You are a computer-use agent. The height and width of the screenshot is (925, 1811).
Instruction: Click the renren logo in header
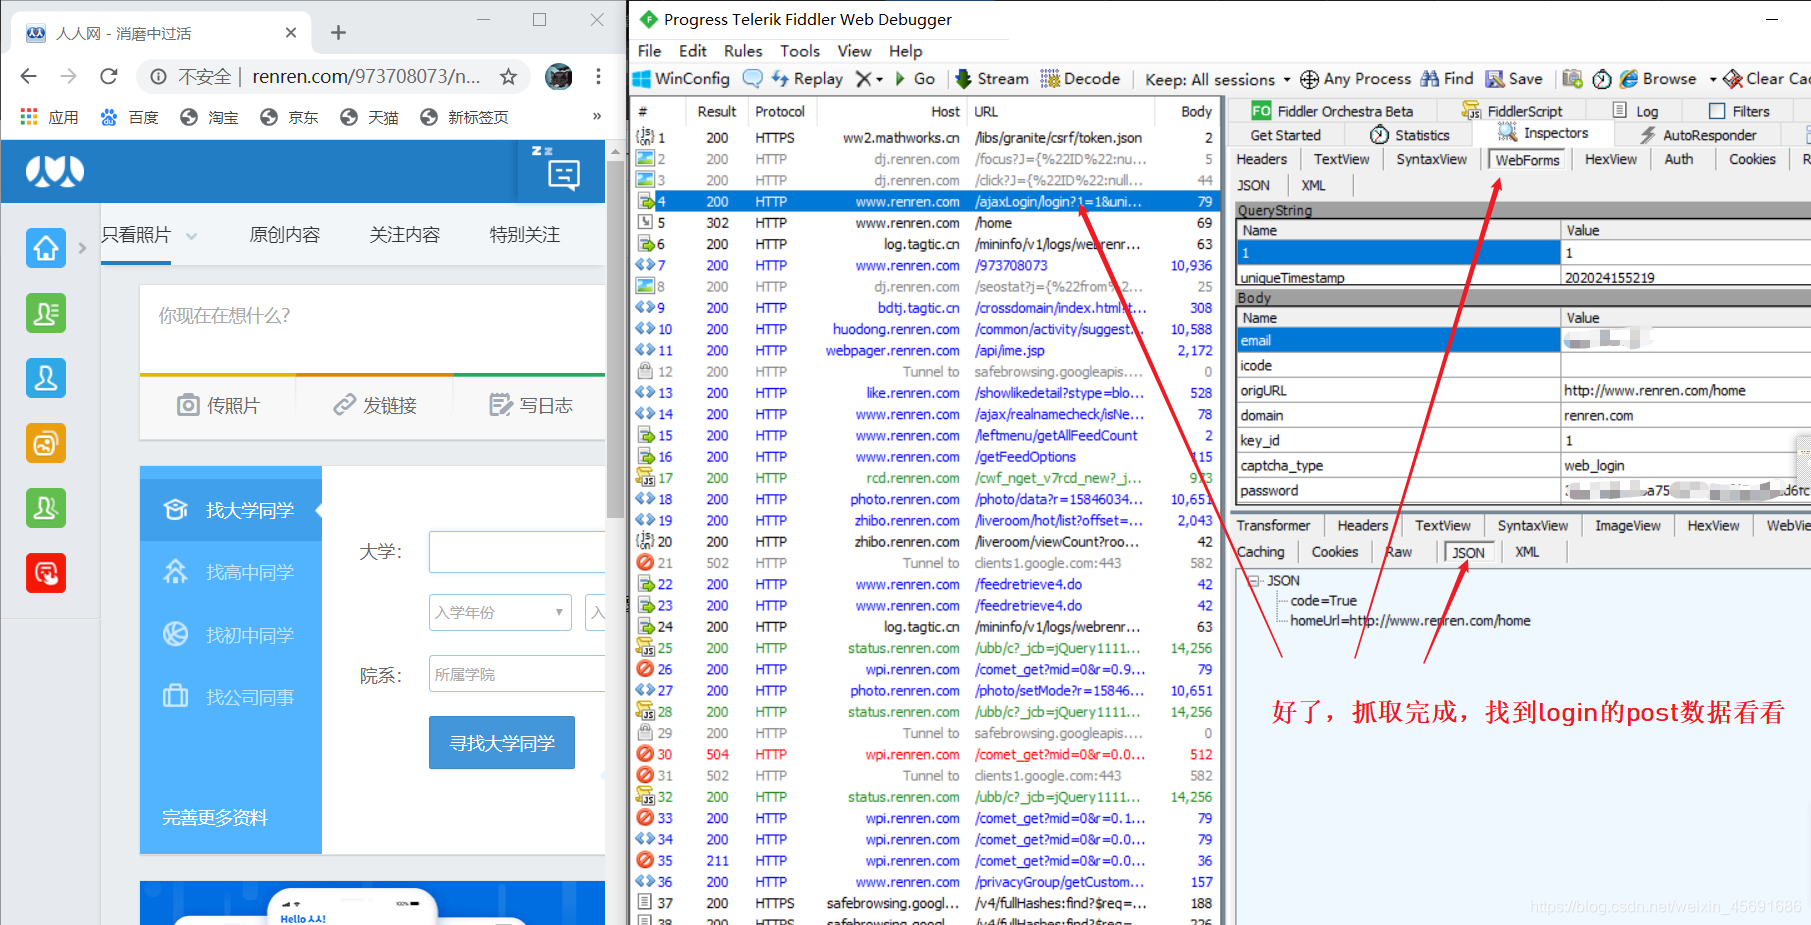[x=55, y=172]
